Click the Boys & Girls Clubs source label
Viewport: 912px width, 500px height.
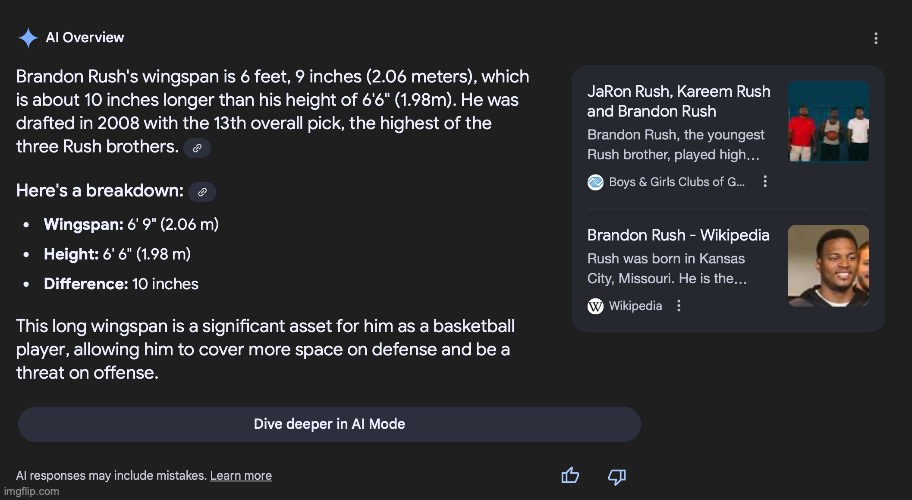click(x=676, y=182)
